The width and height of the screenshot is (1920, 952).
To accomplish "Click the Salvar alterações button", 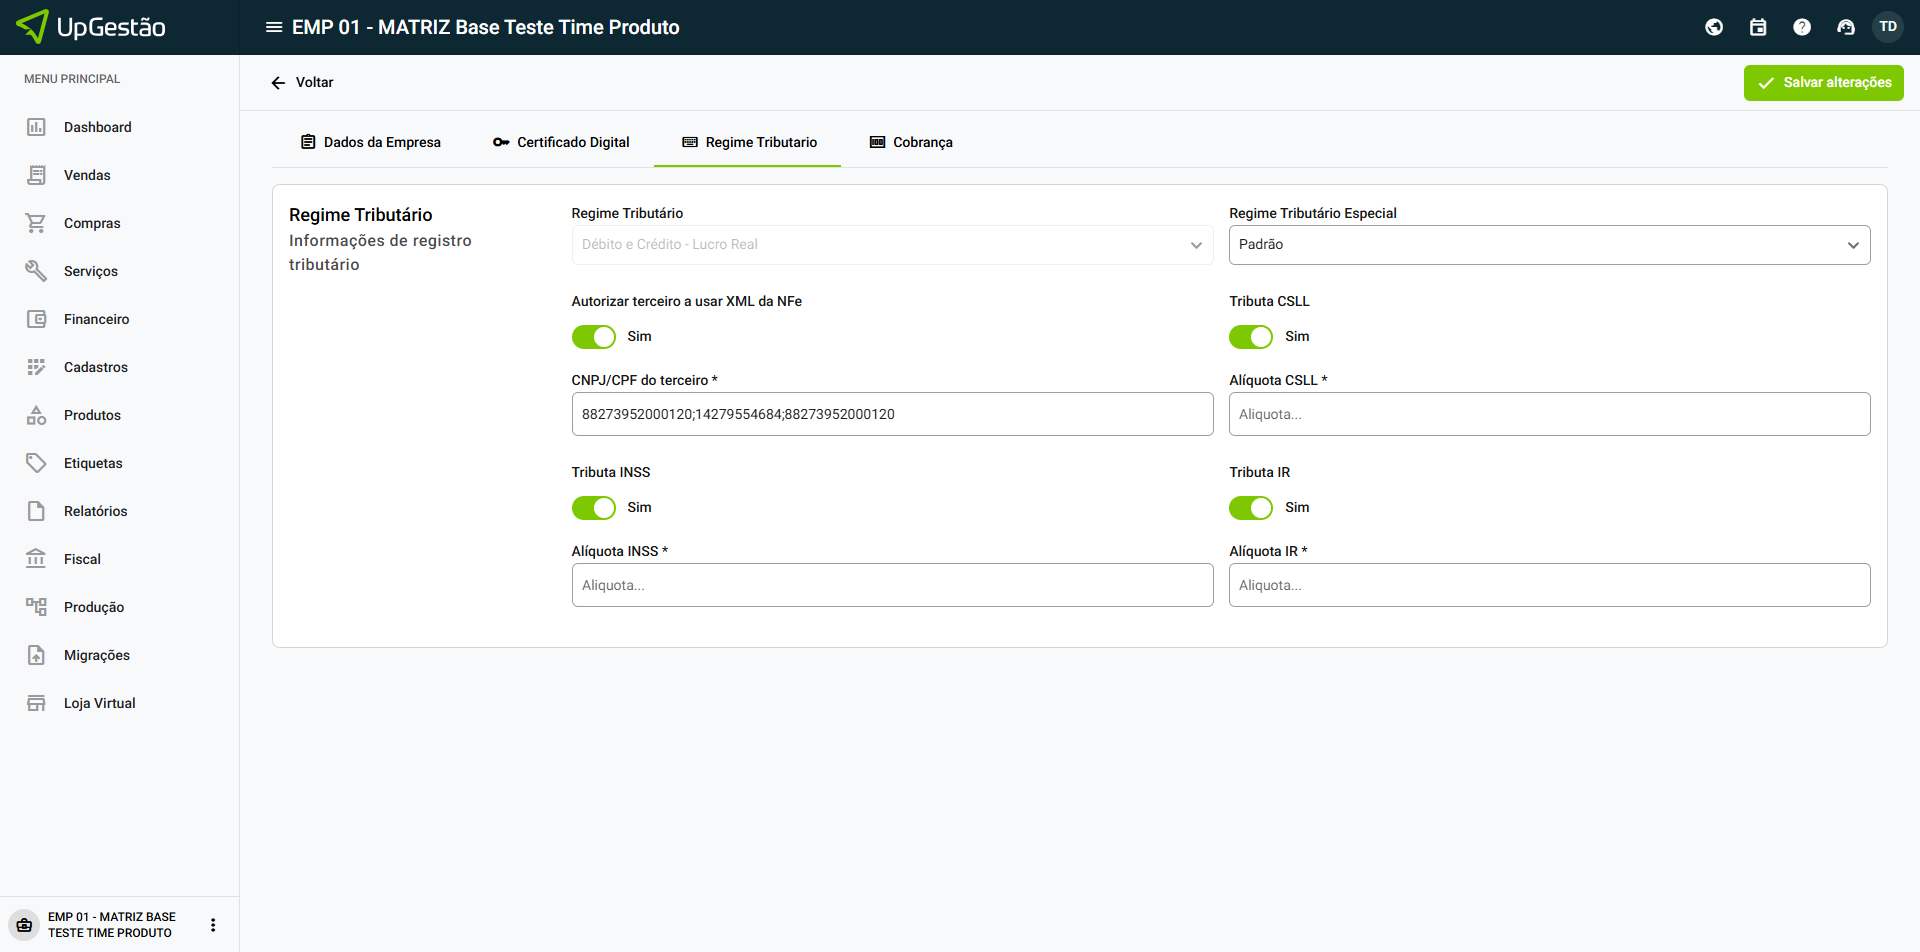I will pos(1823,83).
